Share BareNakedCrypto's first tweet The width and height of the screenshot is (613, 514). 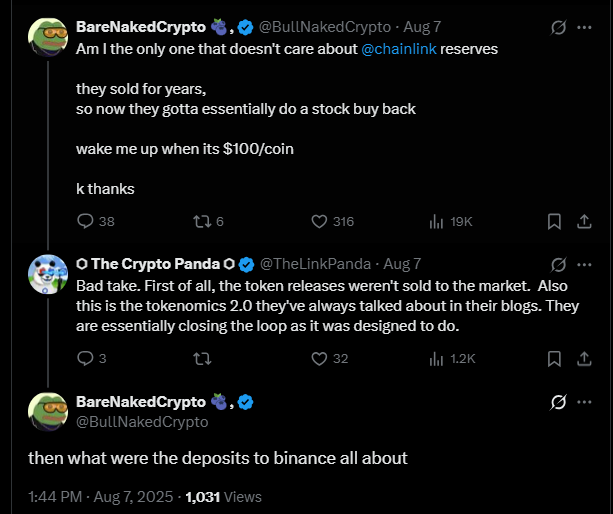(x=586, y=221)
